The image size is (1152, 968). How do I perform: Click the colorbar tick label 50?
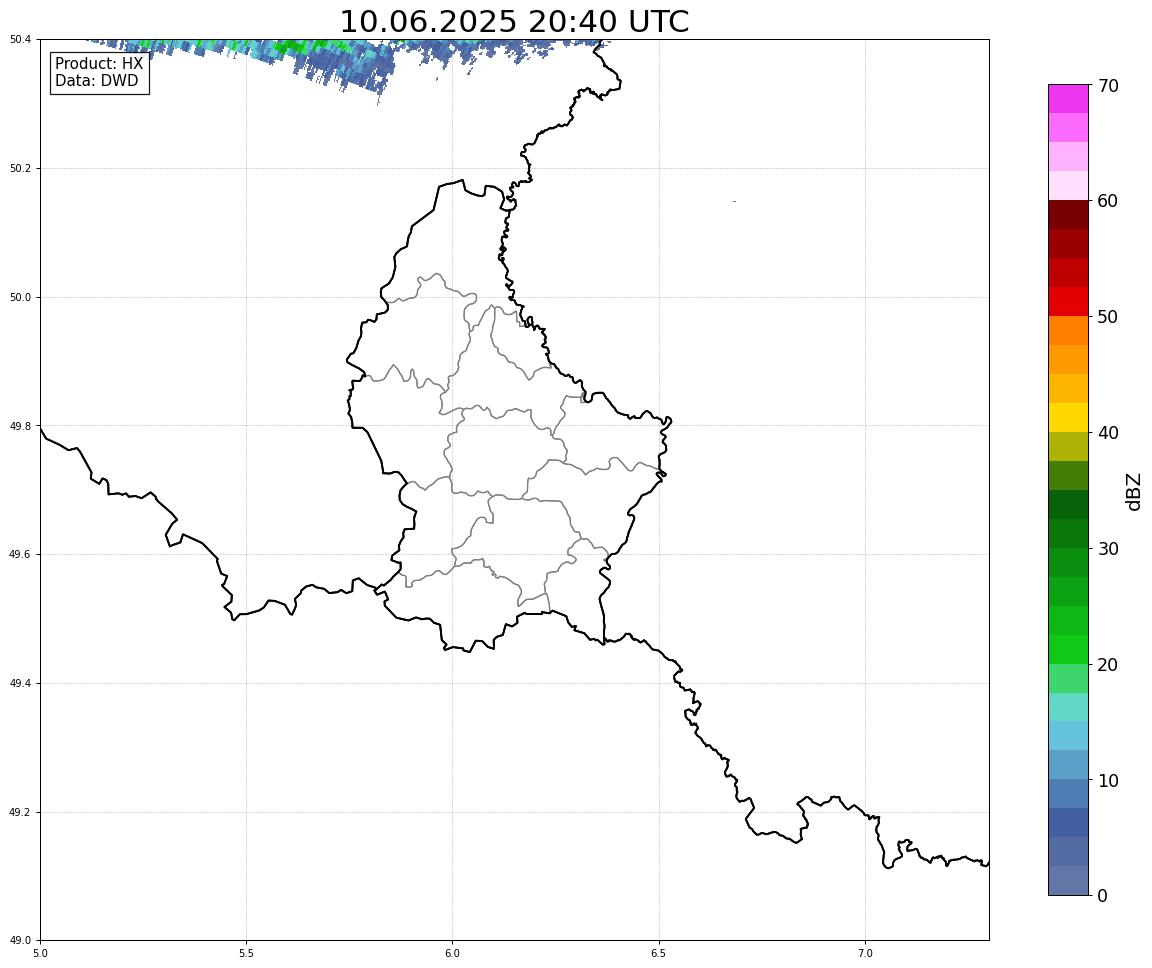(x=1108, y=317)
